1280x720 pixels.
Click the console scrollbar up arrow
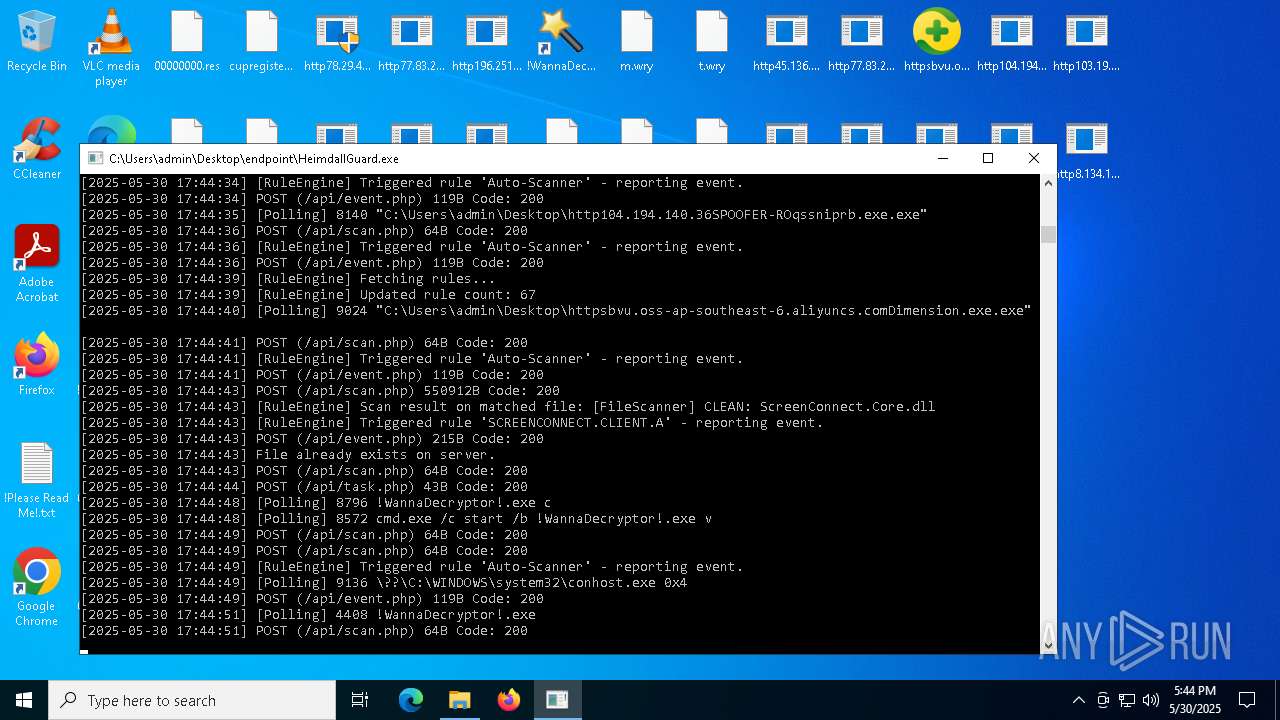pos(1048,183)
